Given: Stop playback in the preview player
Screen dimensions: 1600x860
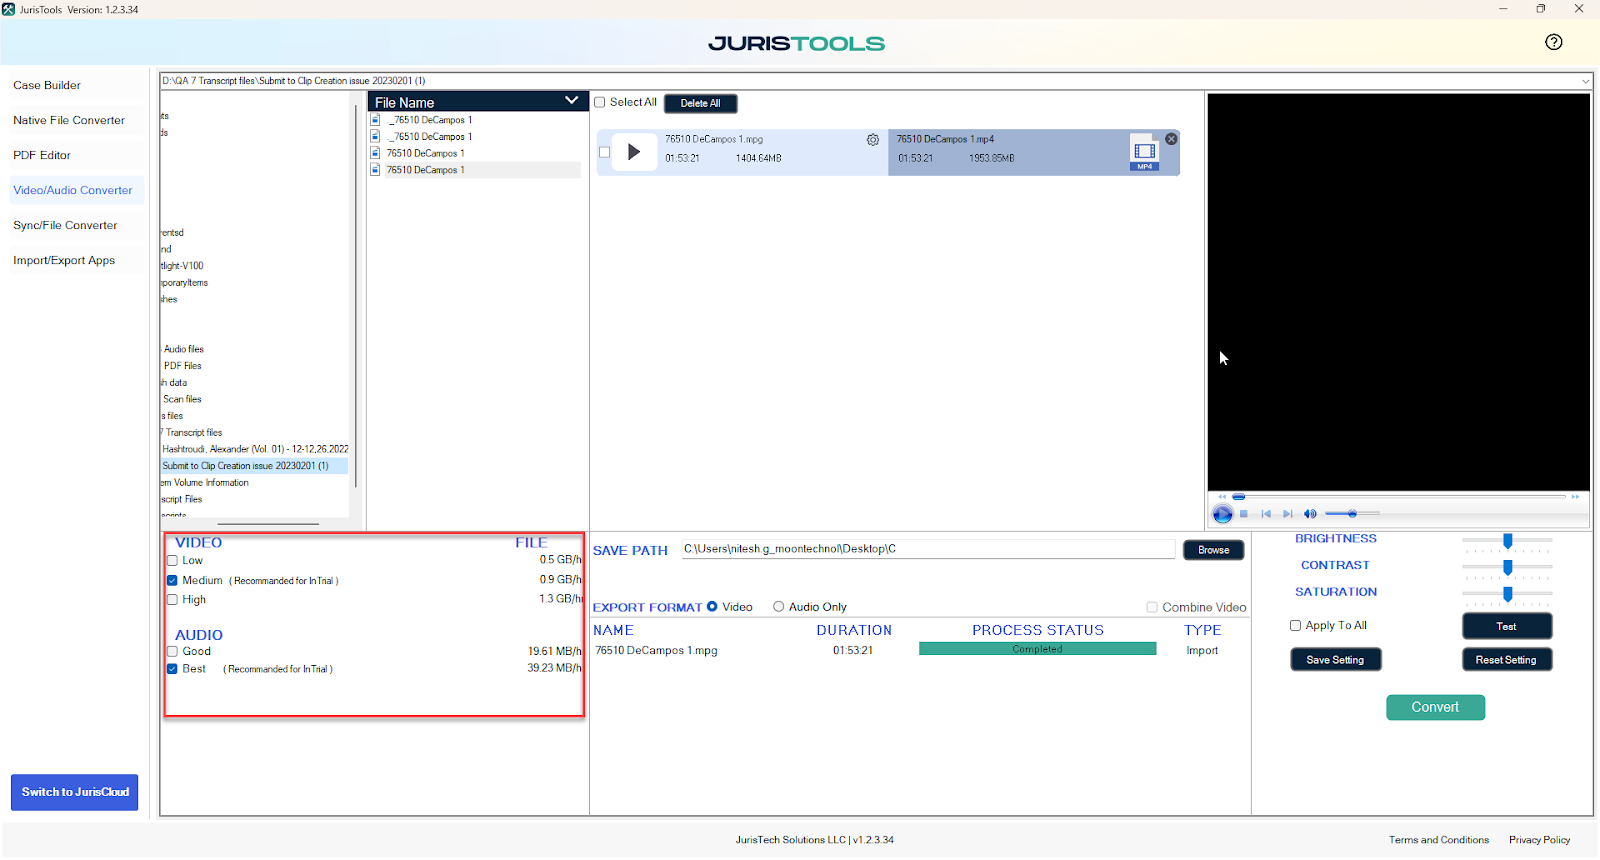Looking at the screenshot, I should (1244, 514).
